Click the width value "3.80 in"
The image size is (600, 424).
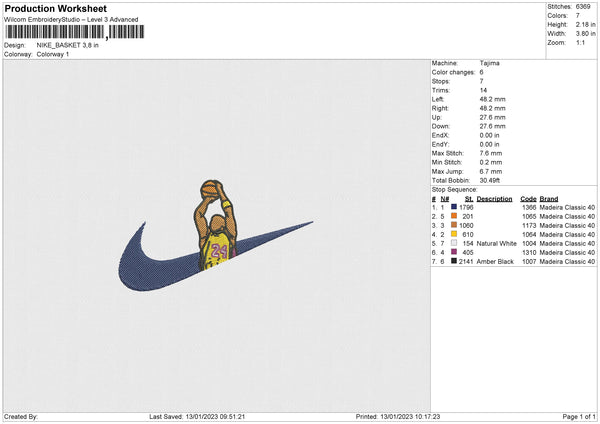coord(585,34)
